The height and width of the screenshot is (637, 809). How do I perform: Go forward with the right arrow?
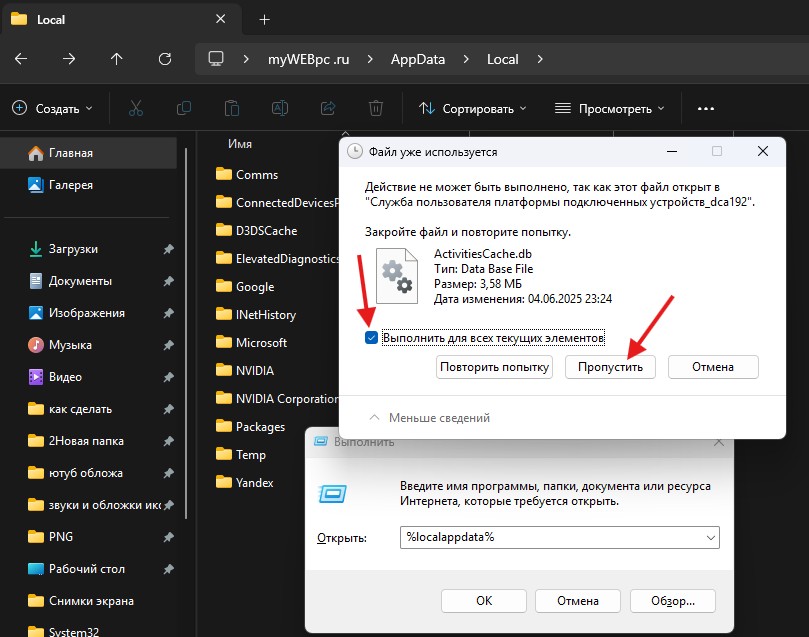click(69, 59)
